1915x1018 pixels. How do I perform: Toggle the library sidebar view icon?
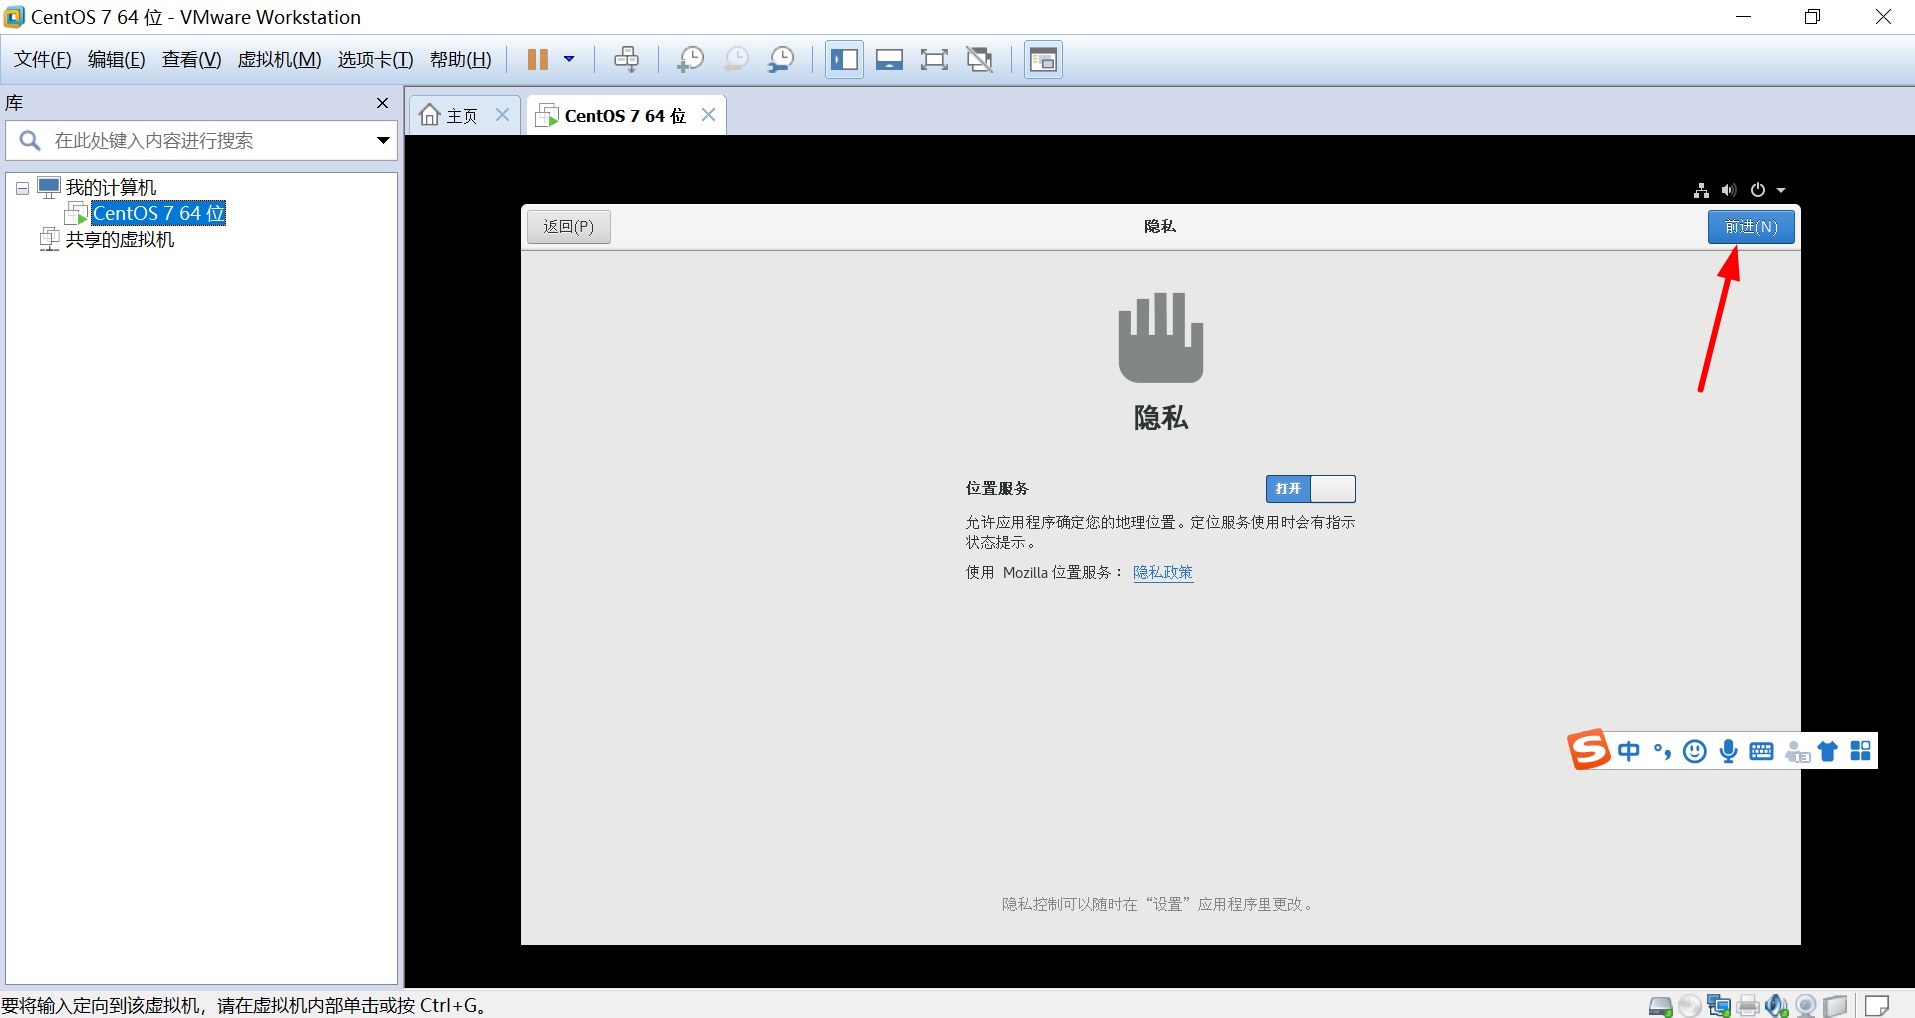(x=844, y=60)
